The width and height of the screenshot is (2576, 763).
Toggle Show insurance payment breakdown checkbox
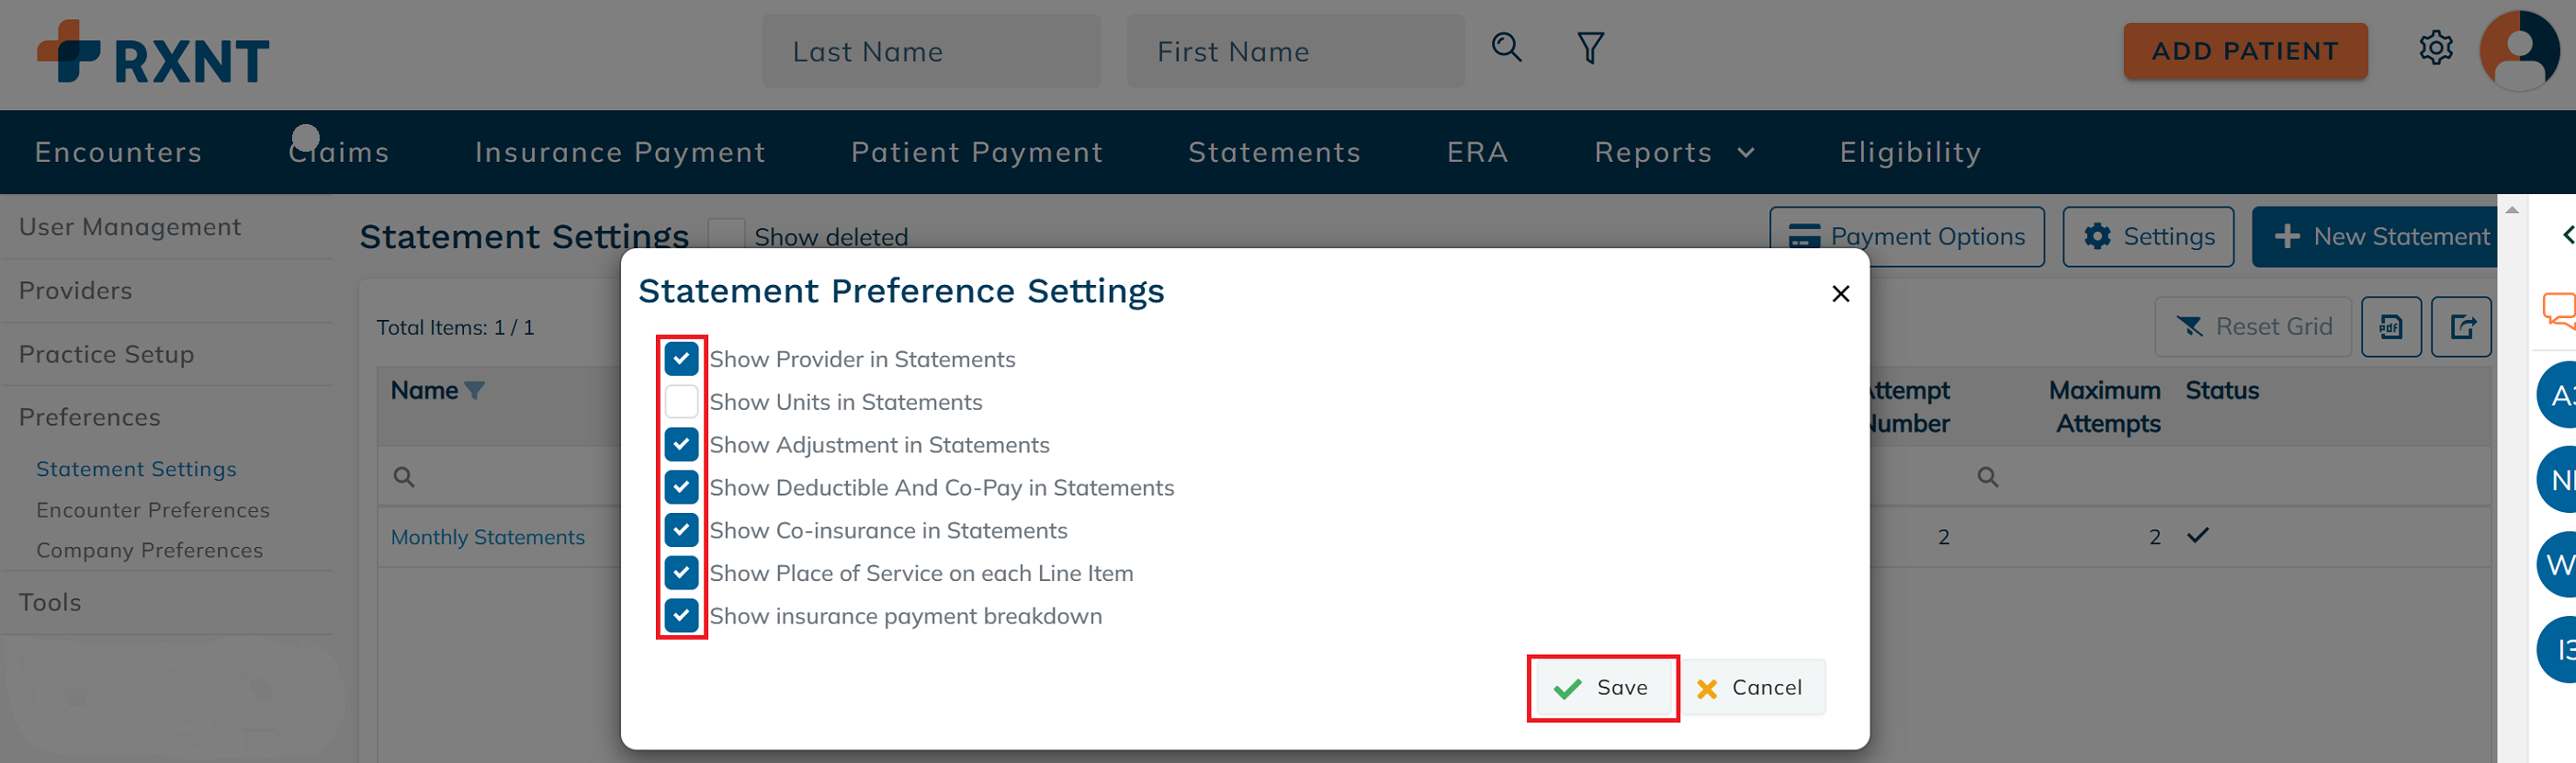coord(681,615)
